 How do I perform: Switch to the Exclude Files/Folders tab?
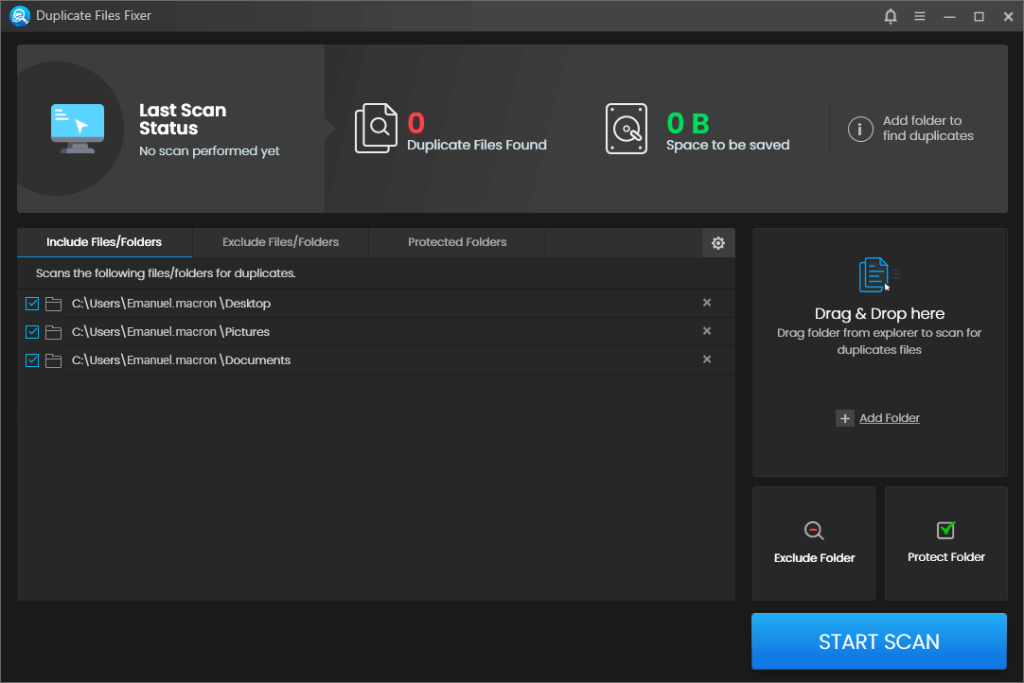[x=281, y=242]
